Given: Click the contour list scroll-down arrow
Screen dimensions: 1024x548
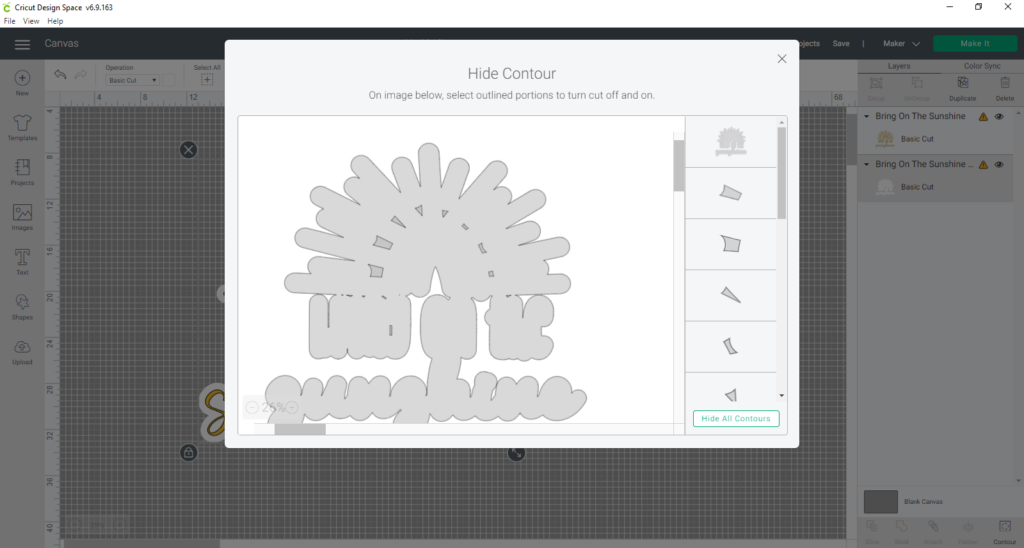Looking at the screenshot, I should 782,395.
